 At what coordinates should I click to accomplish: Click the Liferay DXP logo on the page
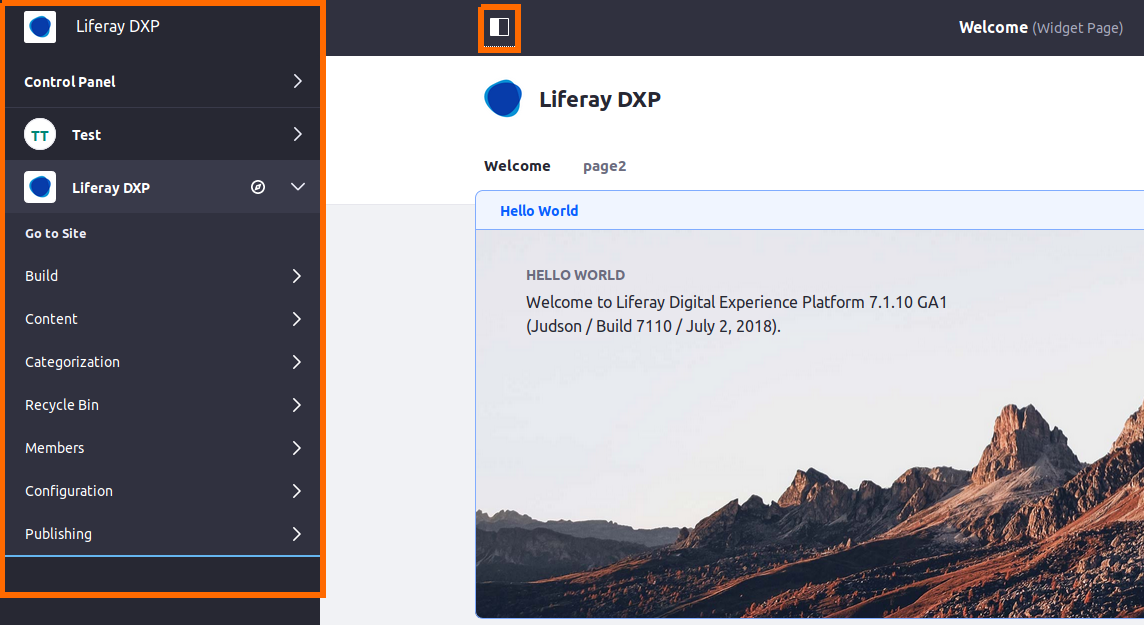click(503, 98)
